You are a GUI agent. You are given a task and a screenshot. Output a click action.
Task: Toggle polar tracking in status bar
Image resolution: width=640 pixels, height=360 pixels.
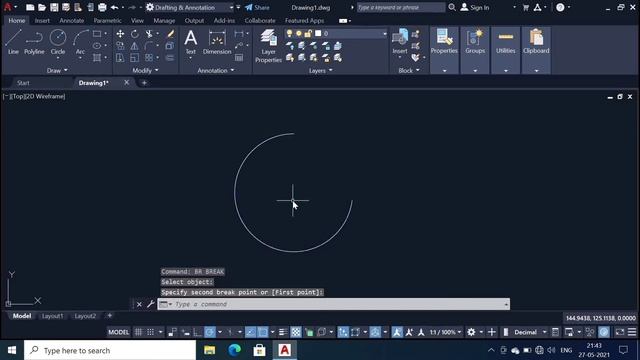[210, 332]
